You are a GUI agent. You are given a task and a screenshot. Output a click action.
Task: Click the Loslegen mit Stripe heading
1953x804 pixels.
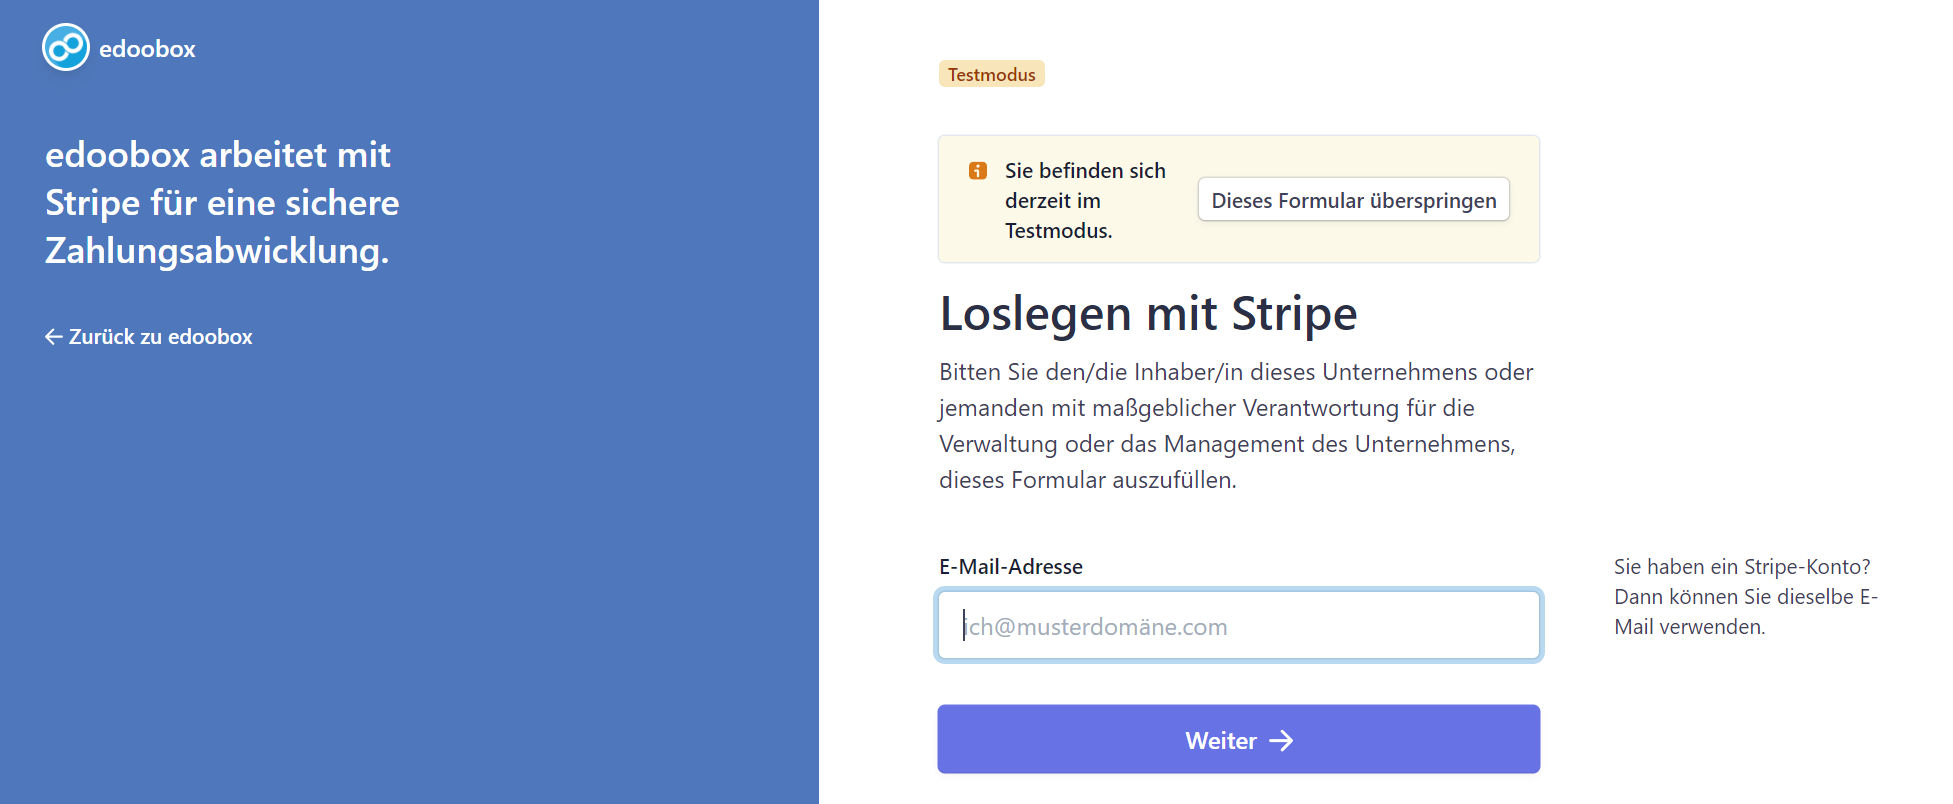click(x=1148, y=314)
